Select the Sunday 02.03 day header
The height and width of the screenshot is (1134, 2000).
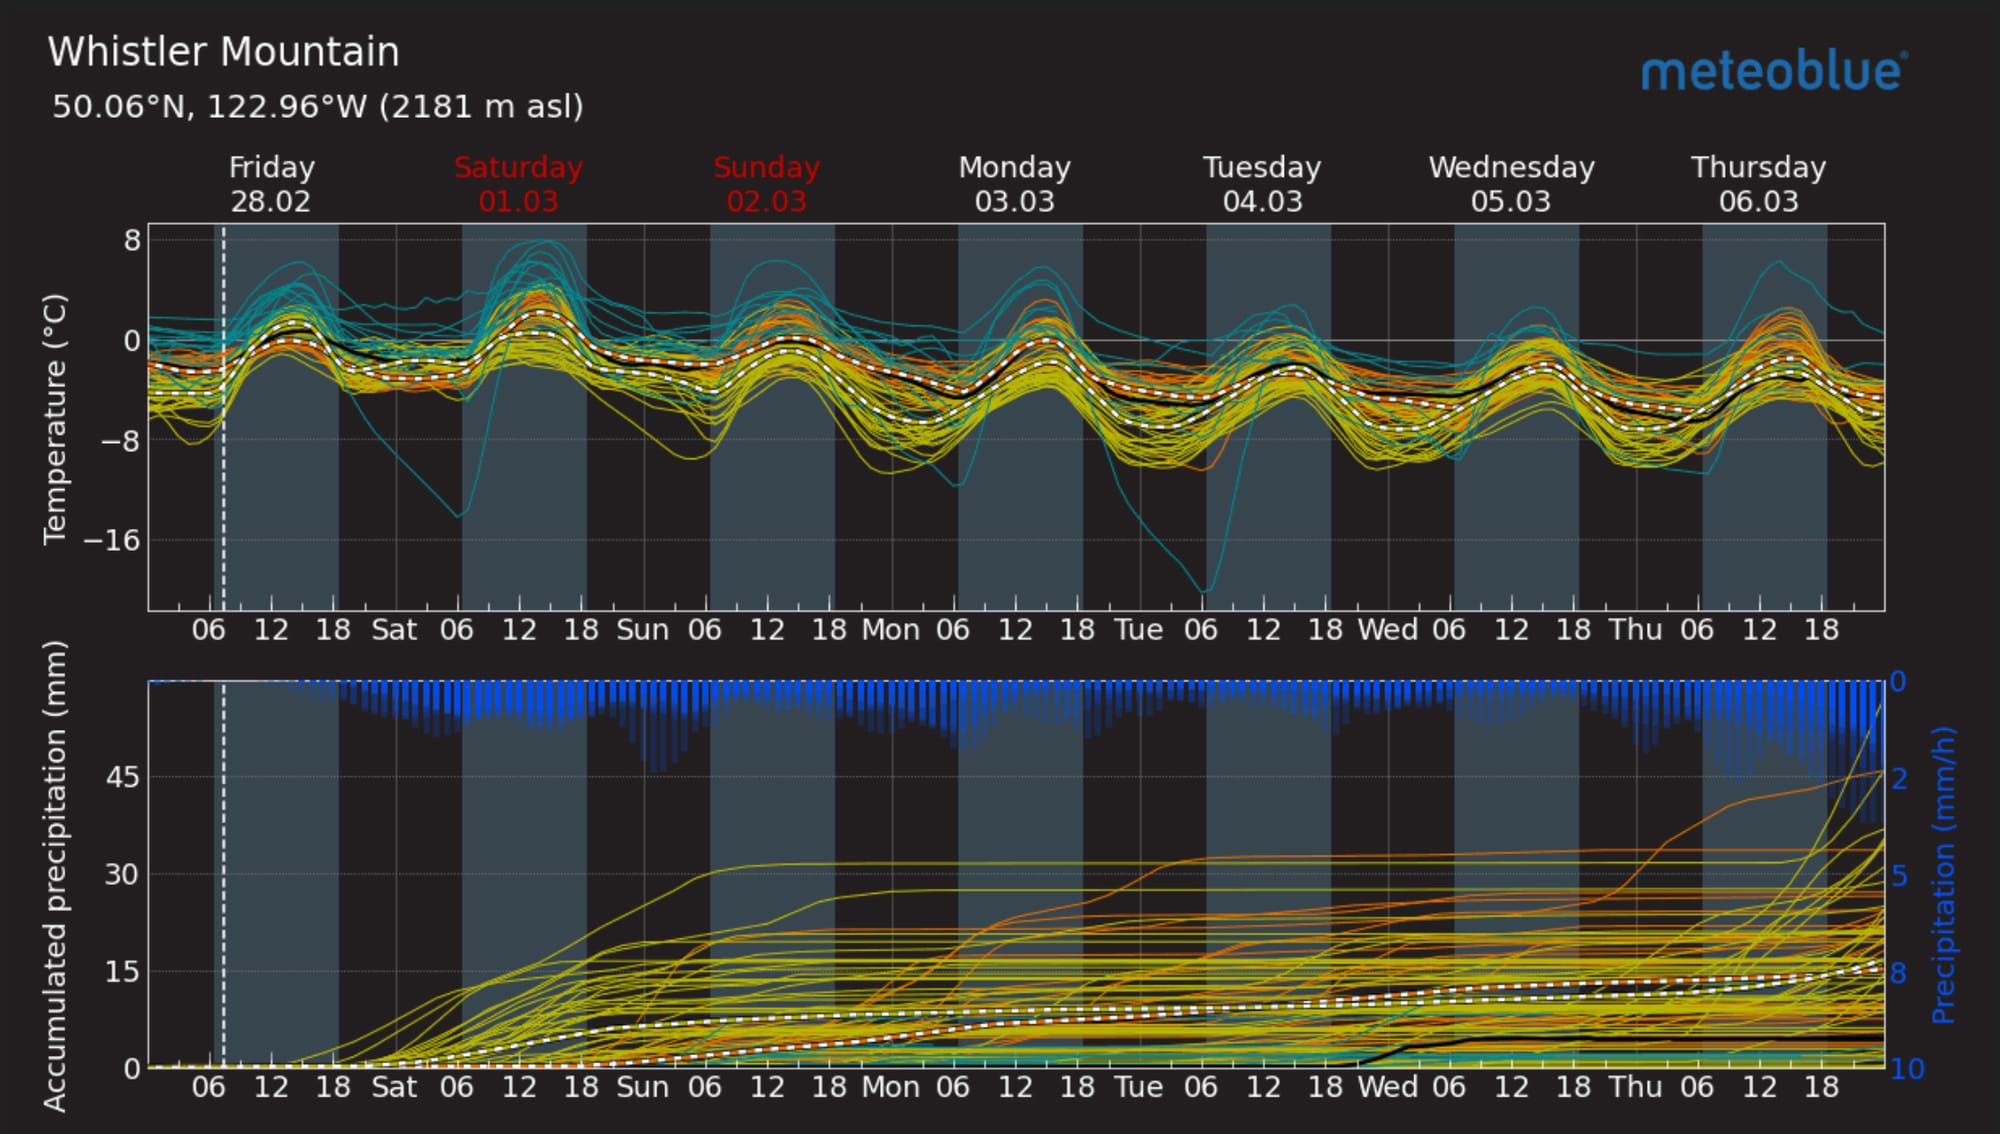tap(766, 184)
